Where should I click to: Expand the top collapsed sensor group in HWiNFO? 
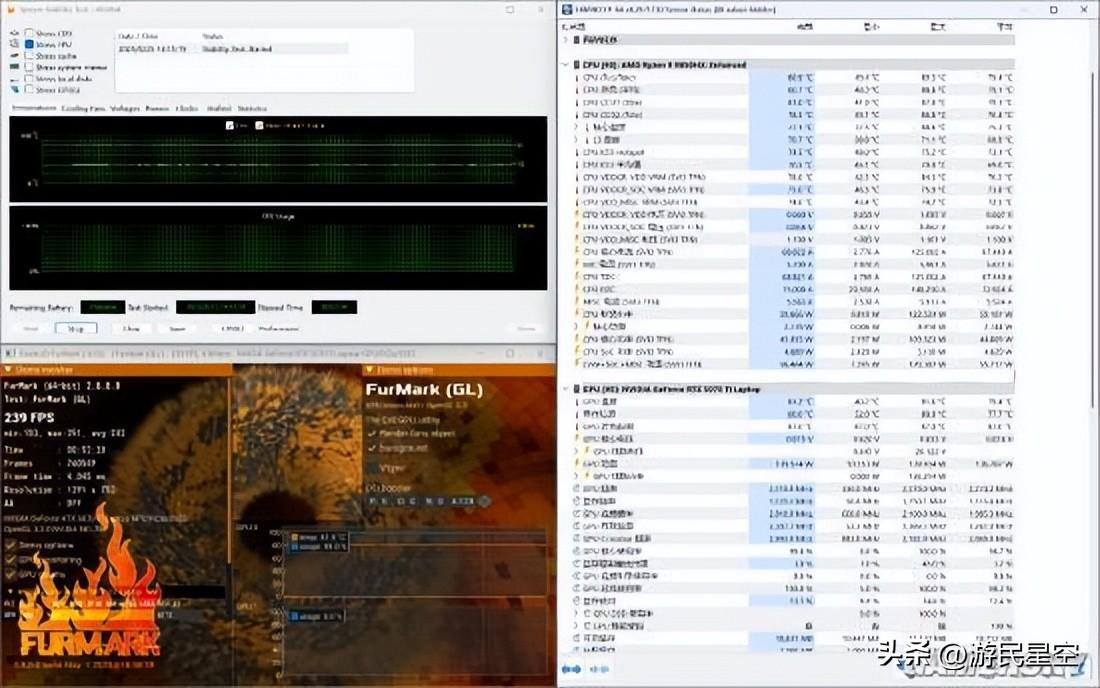(x=567, y=40)
